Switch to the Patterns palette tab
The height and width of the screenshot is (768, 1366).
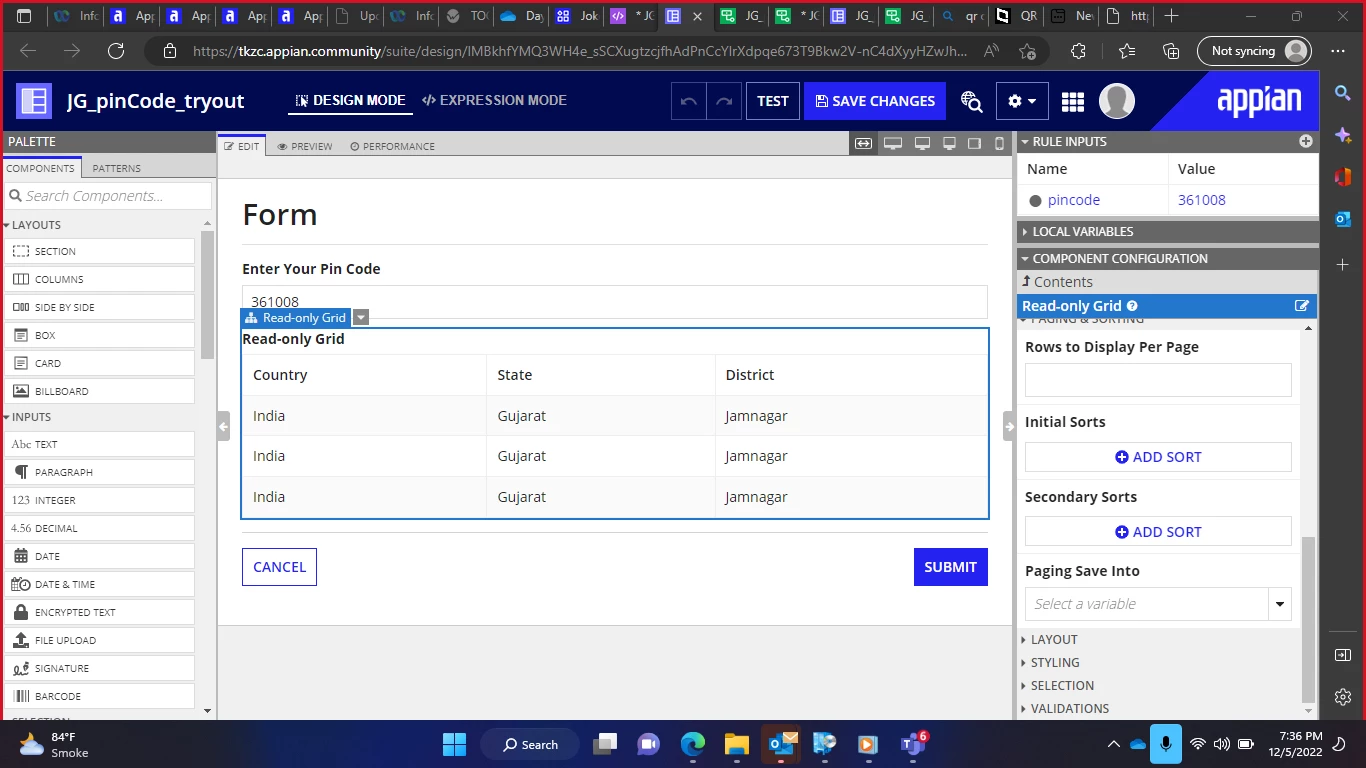(x=117, y=168)
